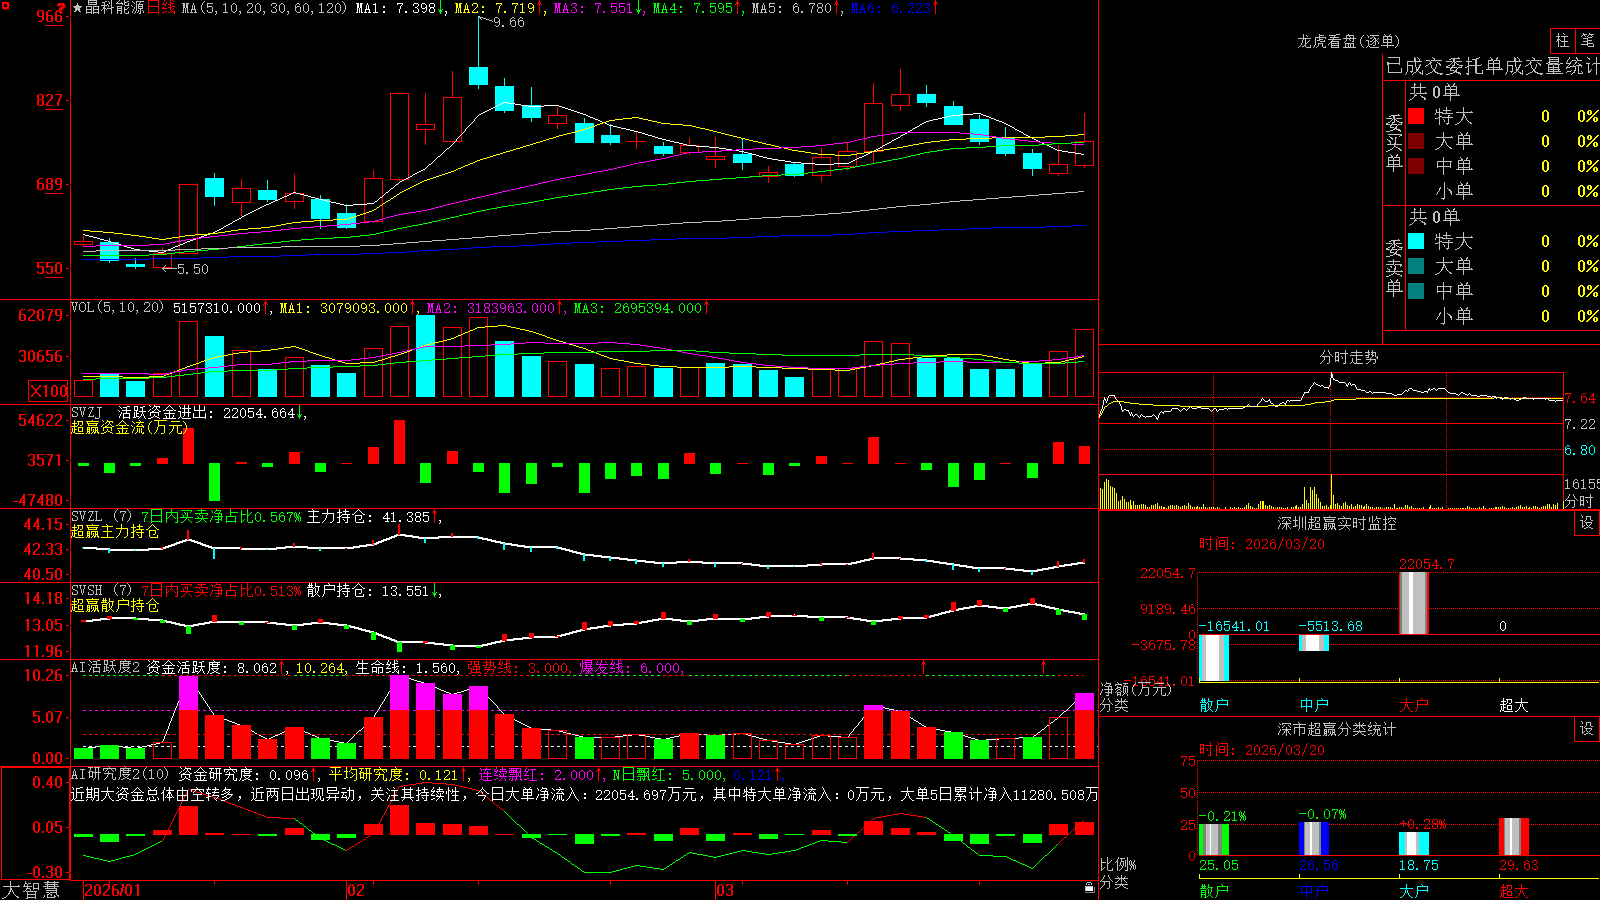Click the small red icon beside the 晶科能源 star
The image size is (1600, 900).
click(x=63, y=6)
